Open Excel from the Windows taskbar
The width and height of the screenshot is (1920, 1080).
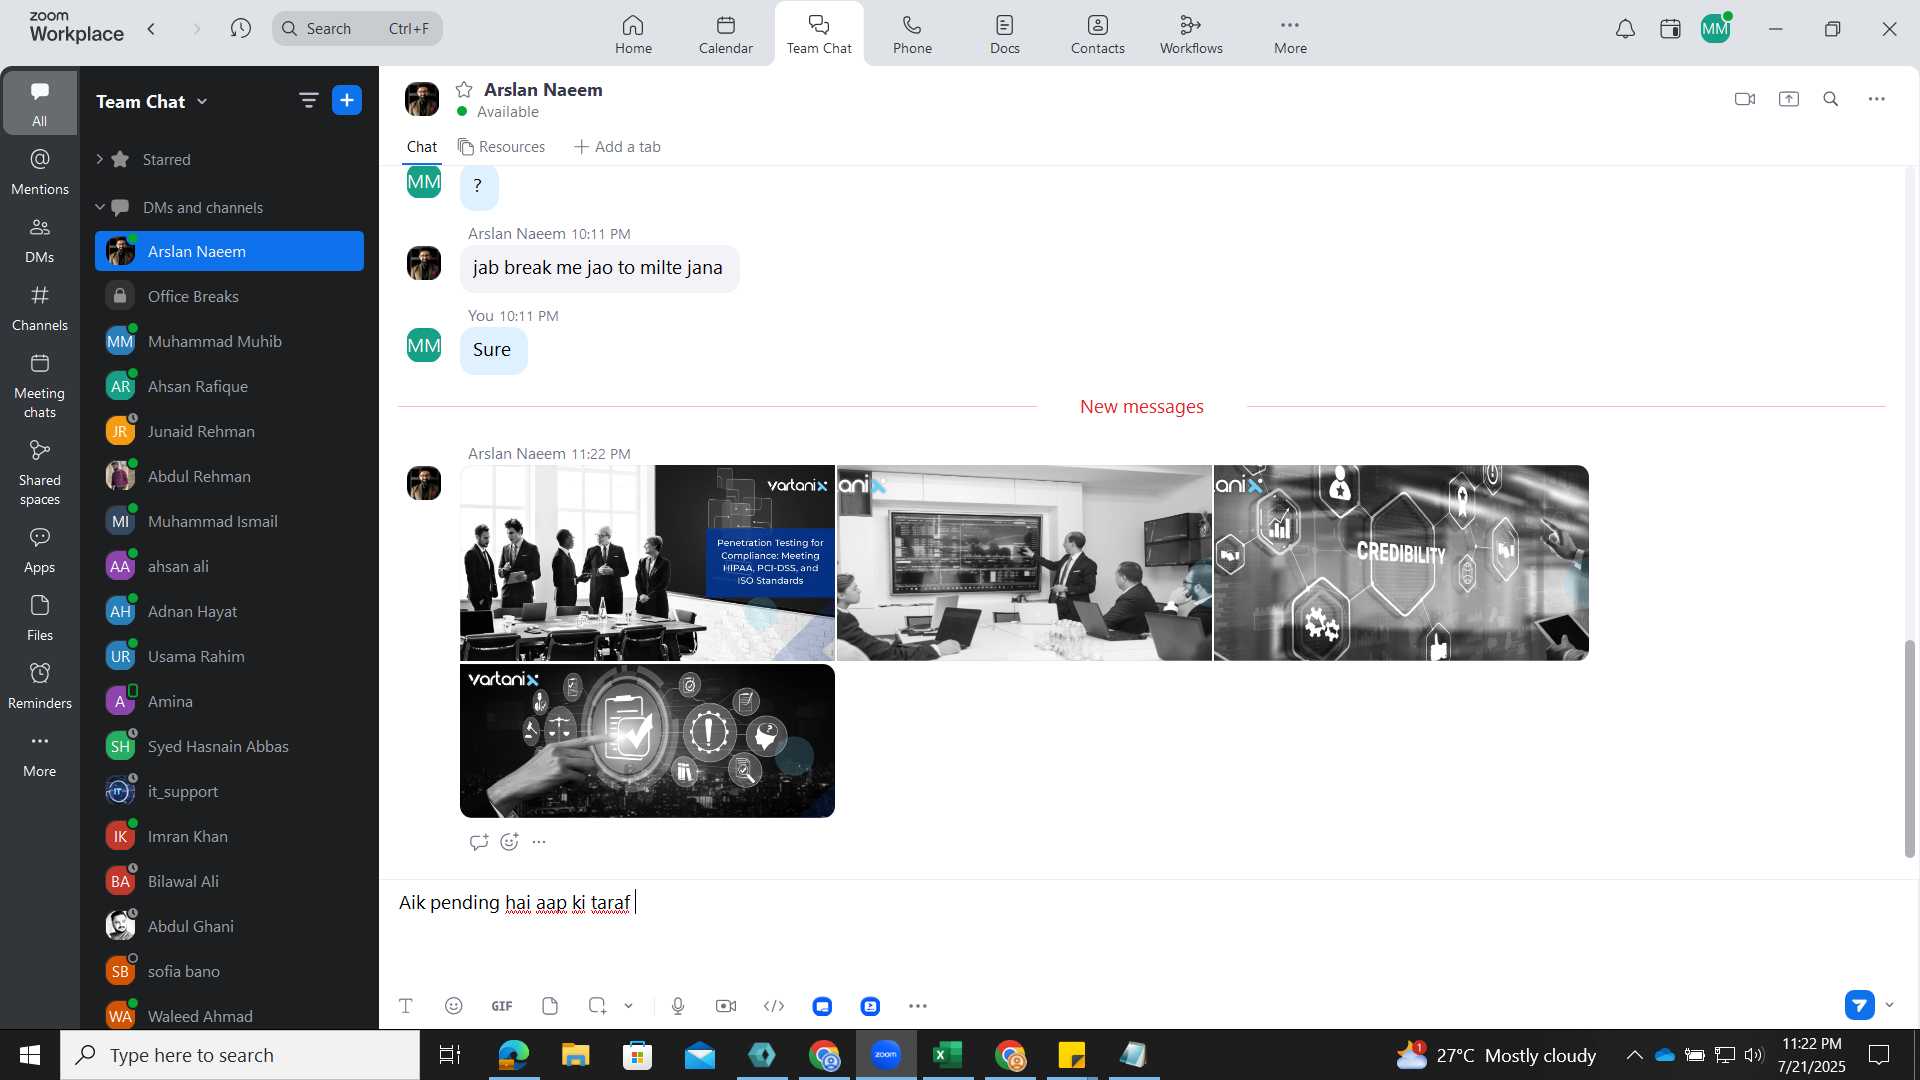[947, 1055]
